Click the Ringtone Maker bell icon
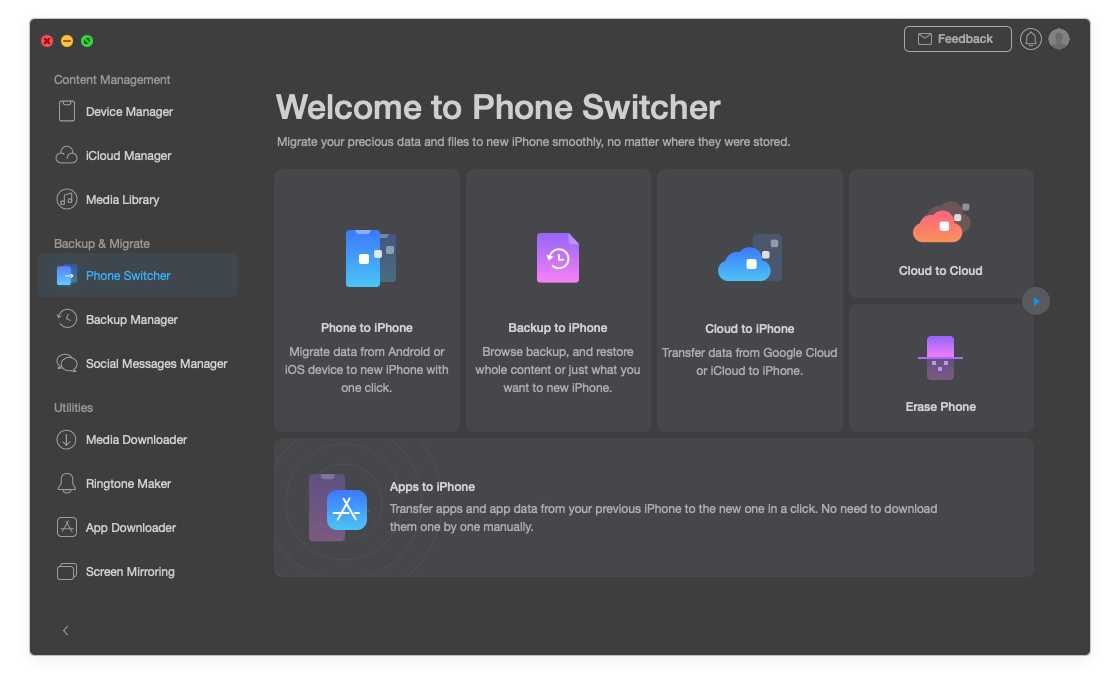The height and width of the screenshot is (676, 1107). coord(67,484)
